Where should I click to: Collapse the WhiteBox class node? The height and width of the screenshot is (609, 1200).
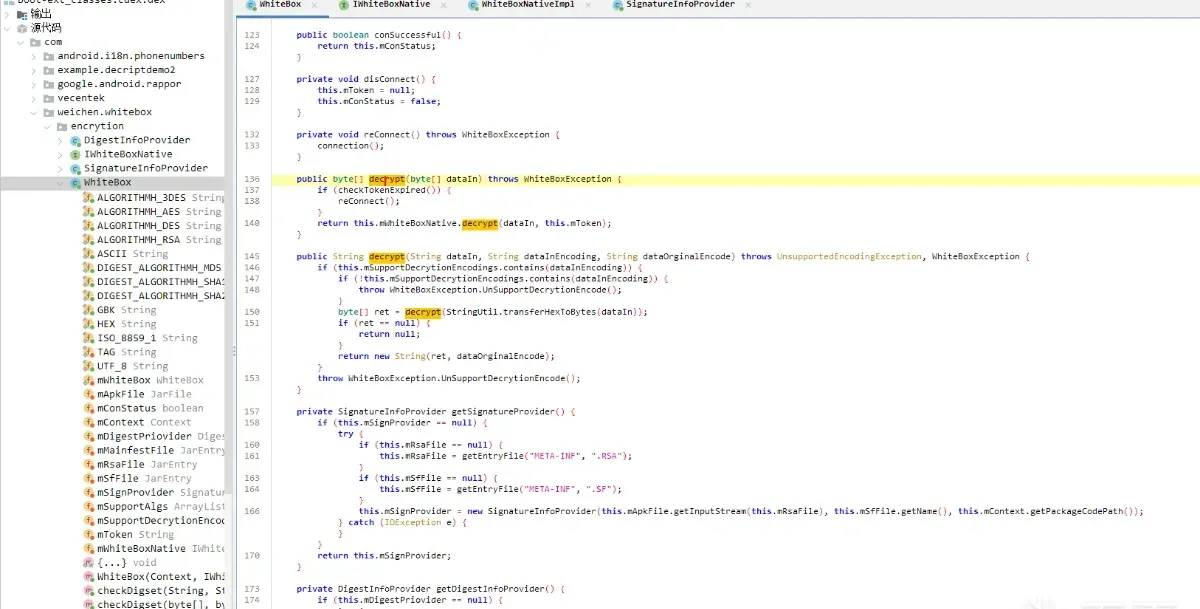[60, 183]
